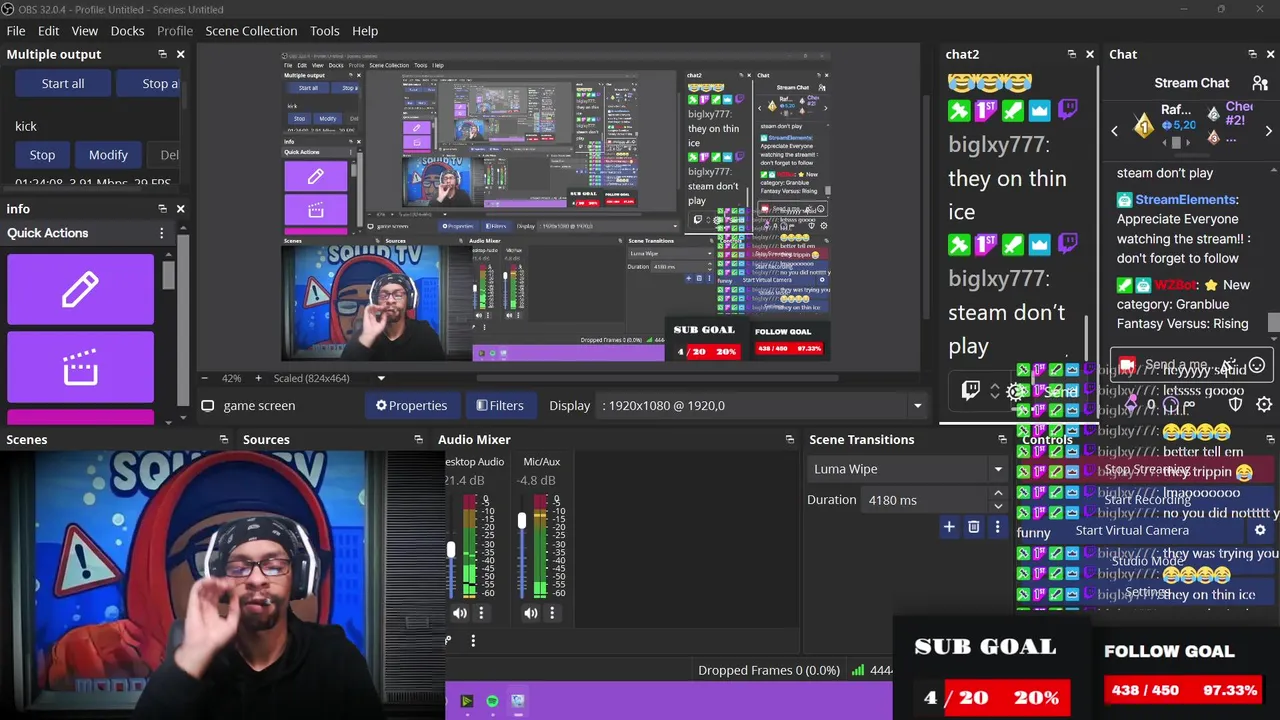Screen dimensions: 1280x720
Task: Enable Studio Mode in Controls
Action: (x=1147, y=561)
